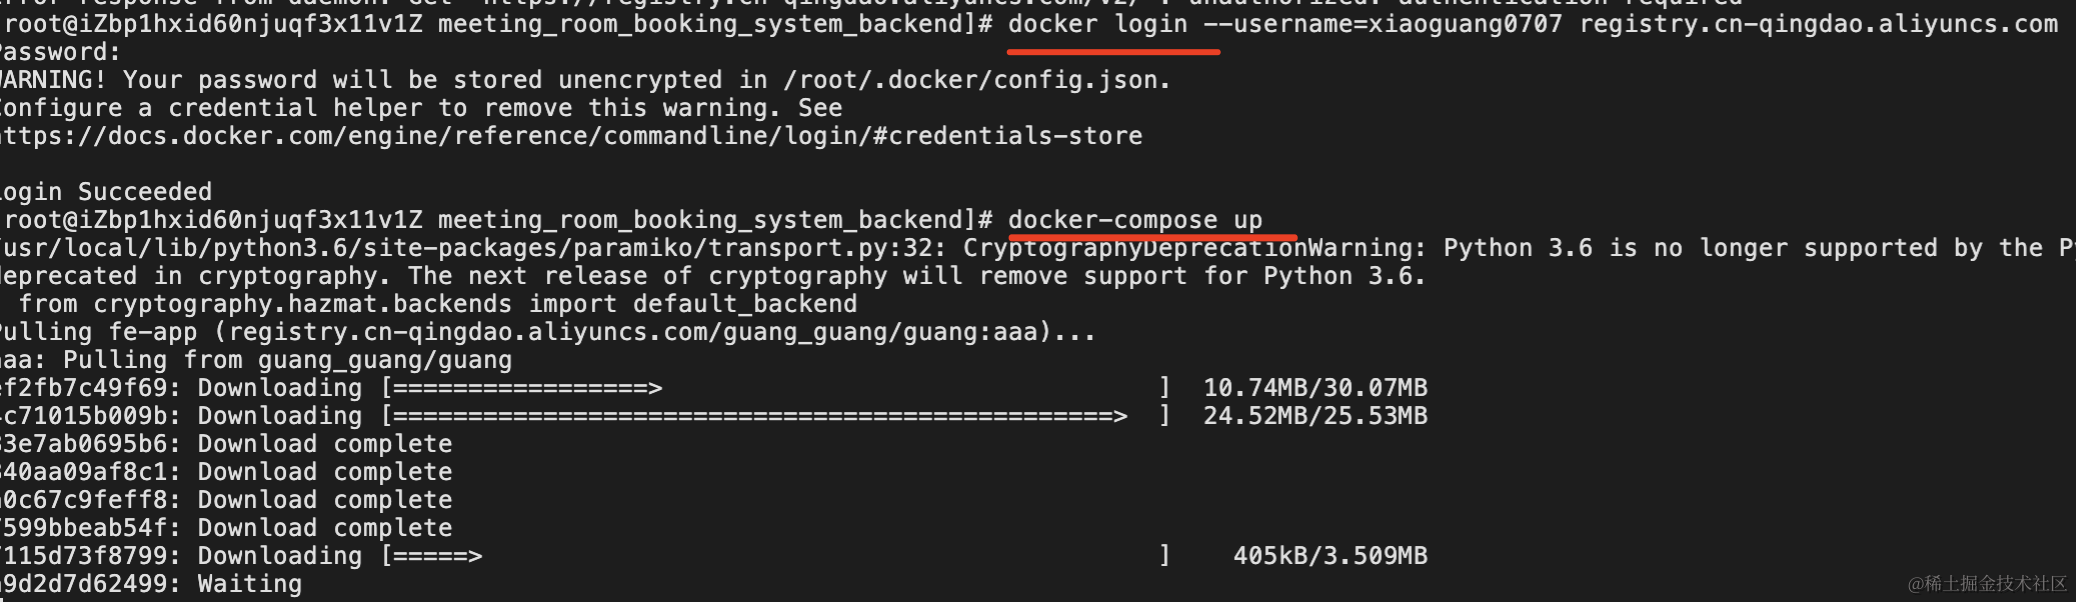Screen dimensions: 2076x602
Task: Click the 10.74MB/30.07MB download size
Action: coord(1315,388)
